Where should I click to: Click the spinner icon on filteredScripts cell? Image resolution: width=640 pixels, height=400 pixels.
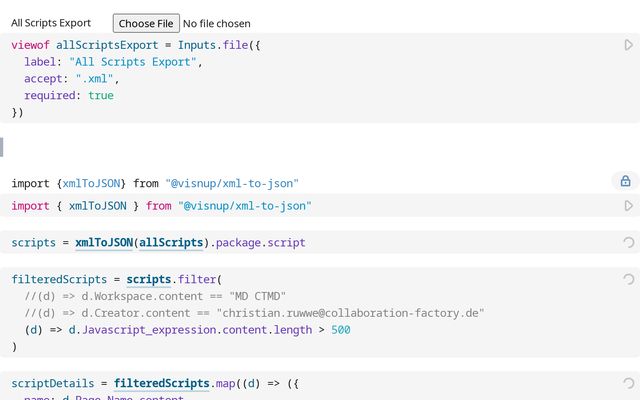[628, 279]
